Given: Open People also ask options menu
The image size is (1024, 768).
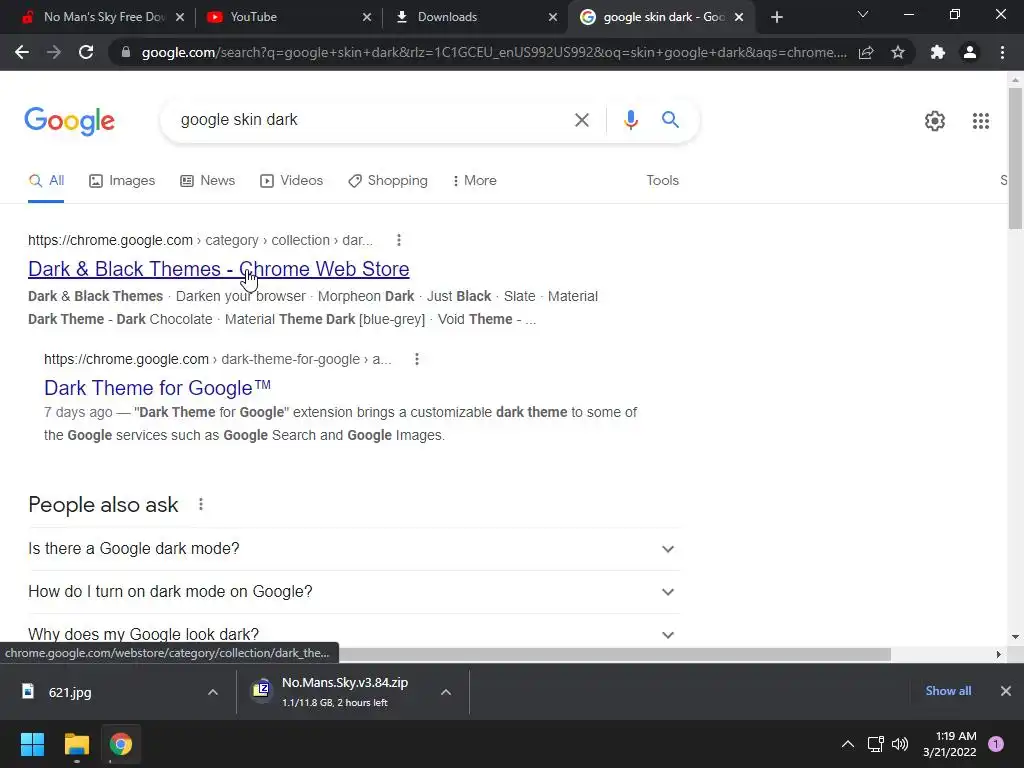Looking at the screenshot, I should 200,504.
